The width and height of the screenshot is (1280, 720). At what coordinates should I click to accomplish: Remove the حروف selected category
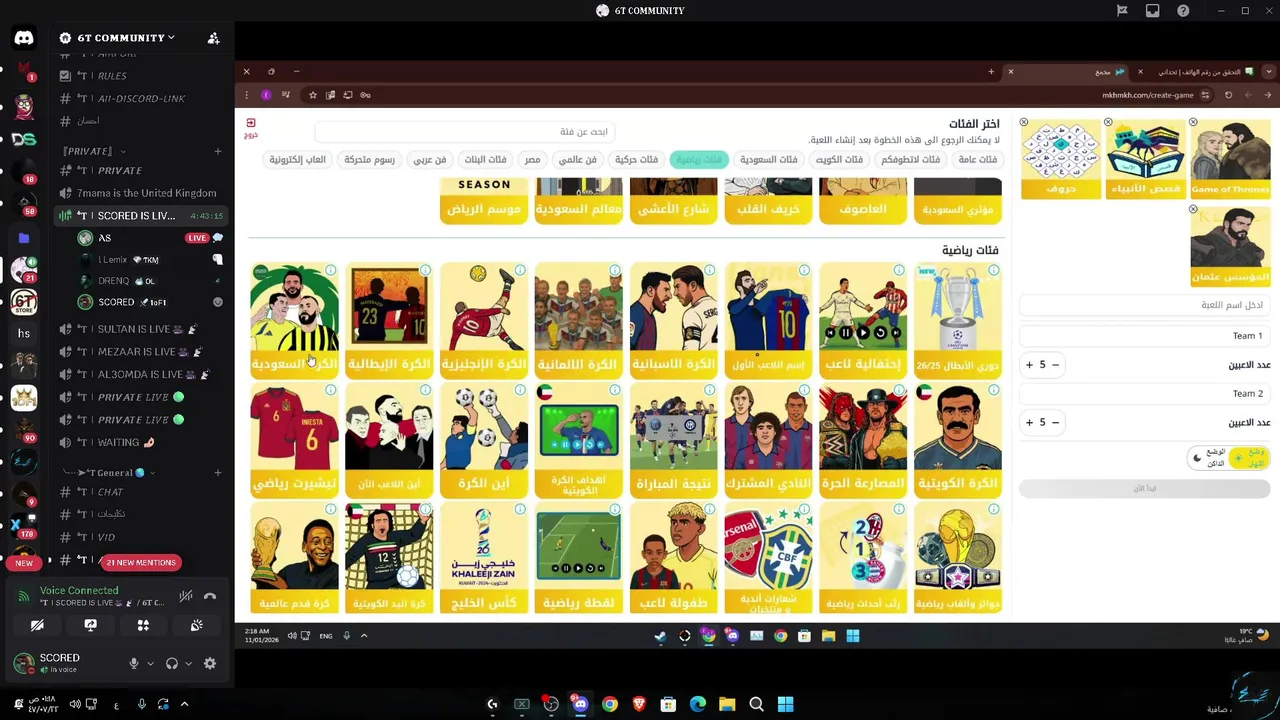click(1024, 122)
